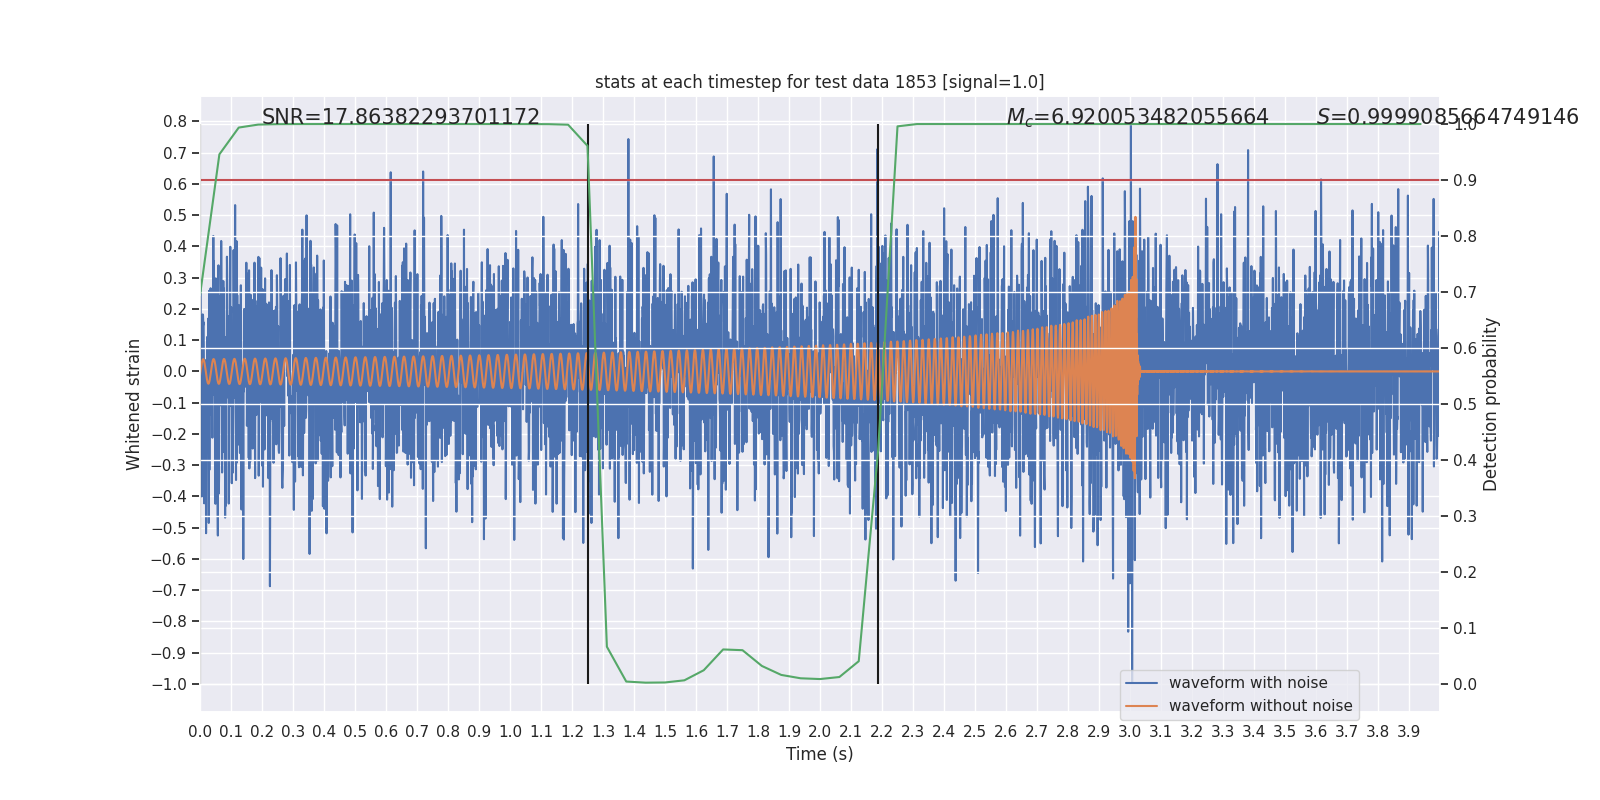Click the 'Detection probability' right axis label
Screen dimensions: 1600x800
(1491, 404)
